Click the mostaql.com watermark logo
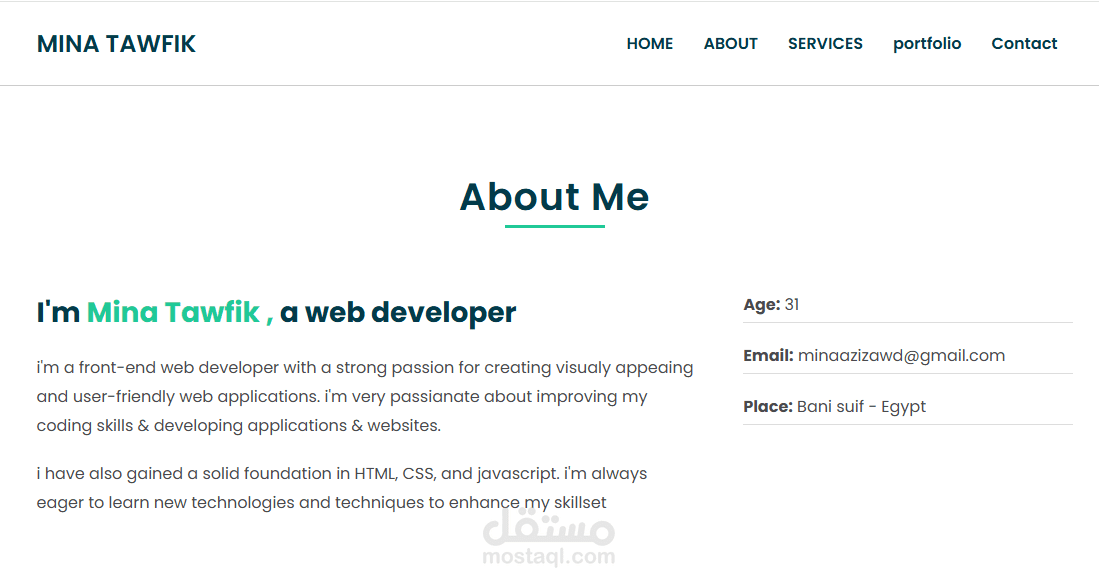The image size is (1099, 580). pyautogui.click(x=549, y=557)
